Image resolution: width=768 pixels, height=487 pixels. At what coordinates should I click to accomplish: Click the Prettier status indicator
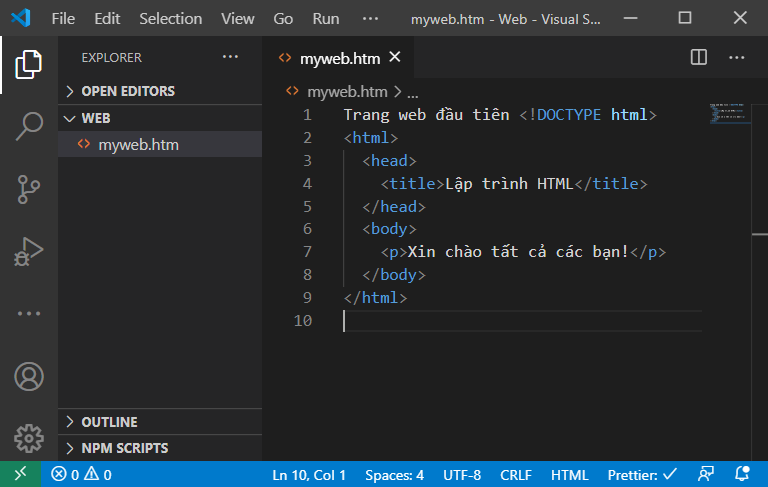642,475
